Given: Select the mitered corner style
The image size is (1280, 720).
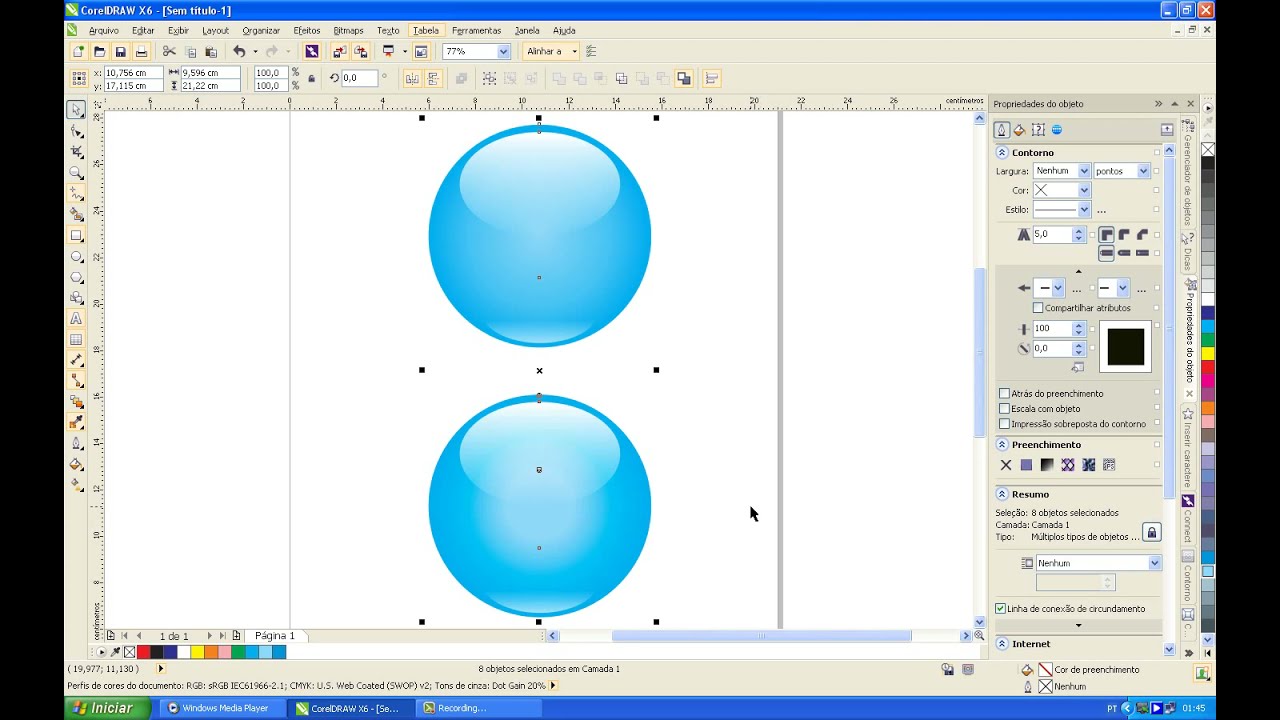Looking at the screenshot, I should (1106, 235).
